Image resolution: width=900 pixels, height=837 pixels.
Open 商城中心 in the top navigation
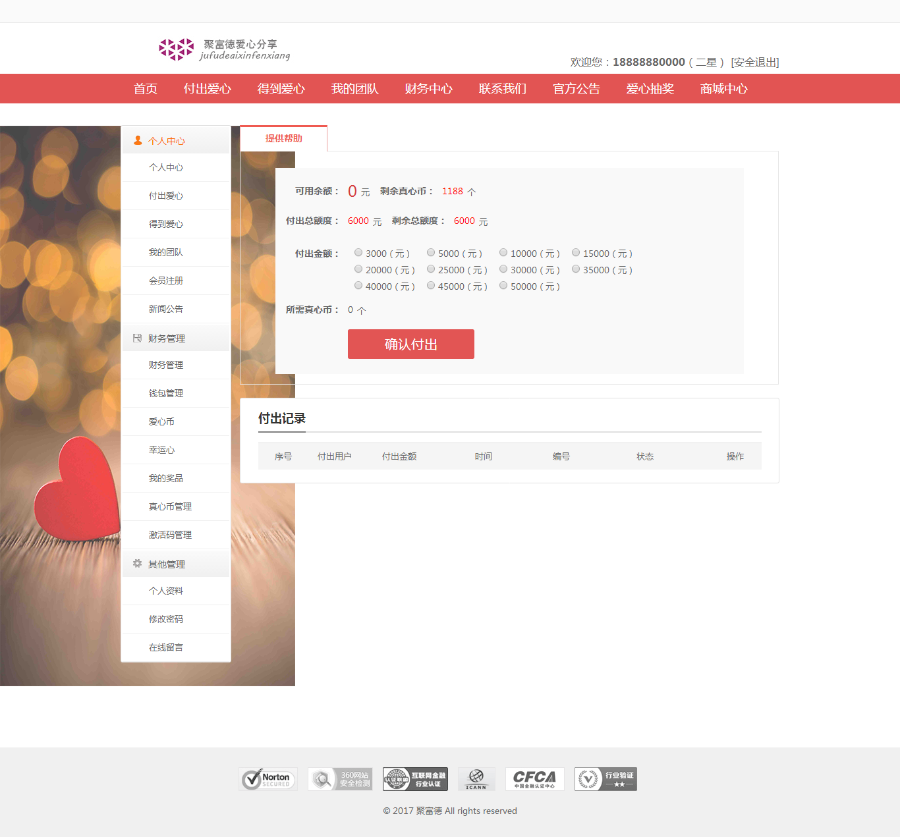coord(724,88)
